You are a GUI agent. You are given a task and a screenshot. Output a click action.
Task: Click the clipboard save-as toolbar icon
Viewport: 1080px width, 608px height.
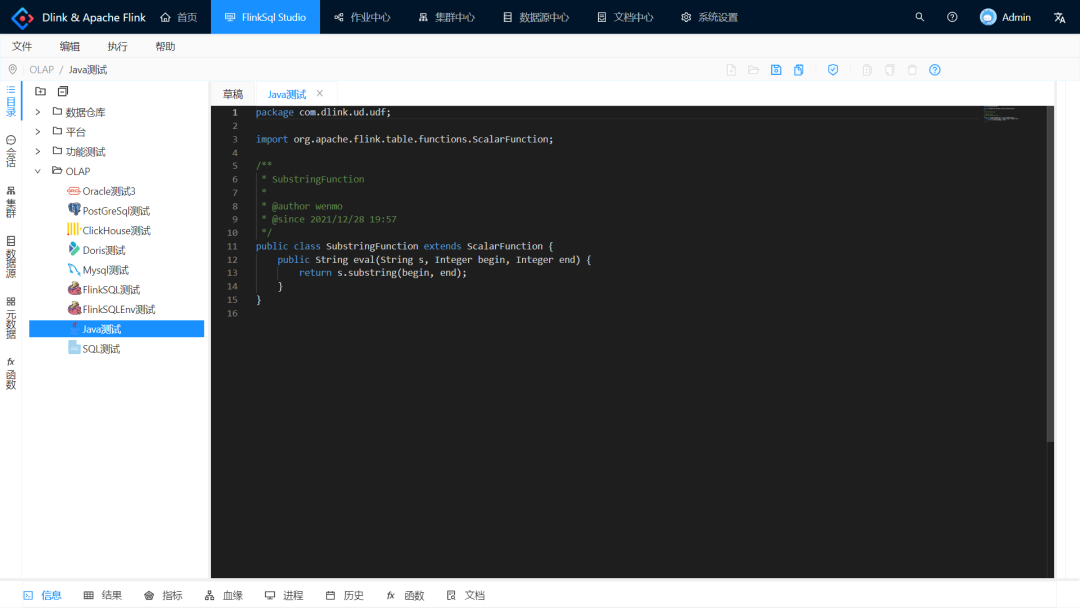pos(799,70)
